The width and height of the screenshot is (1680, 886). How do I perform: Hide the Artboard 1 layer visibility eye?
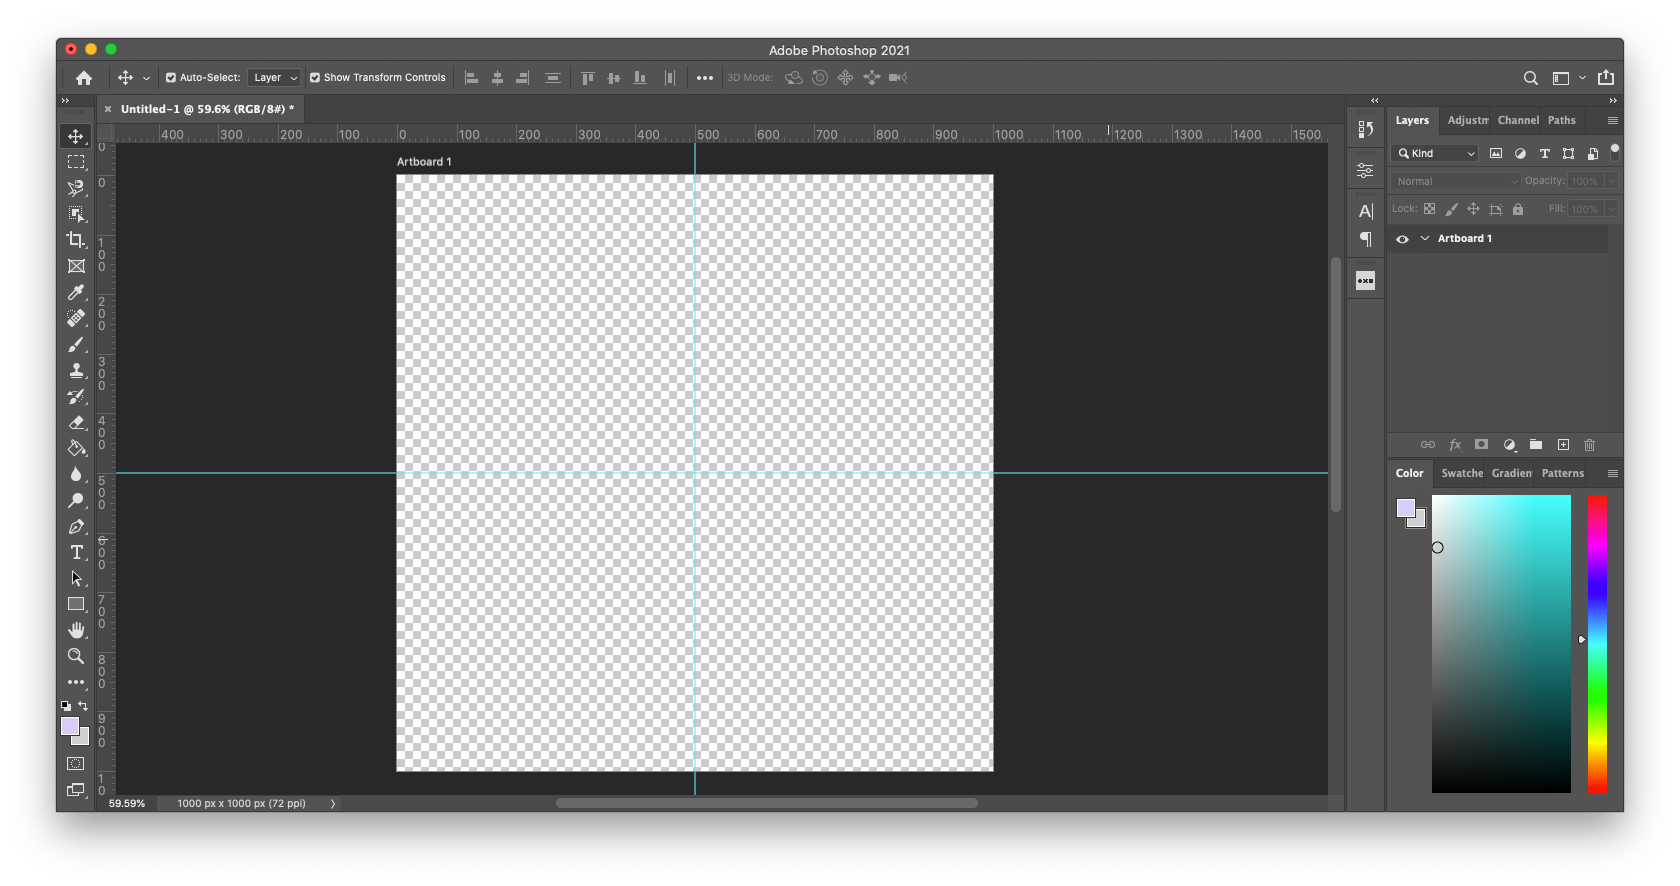(1402, 239)
